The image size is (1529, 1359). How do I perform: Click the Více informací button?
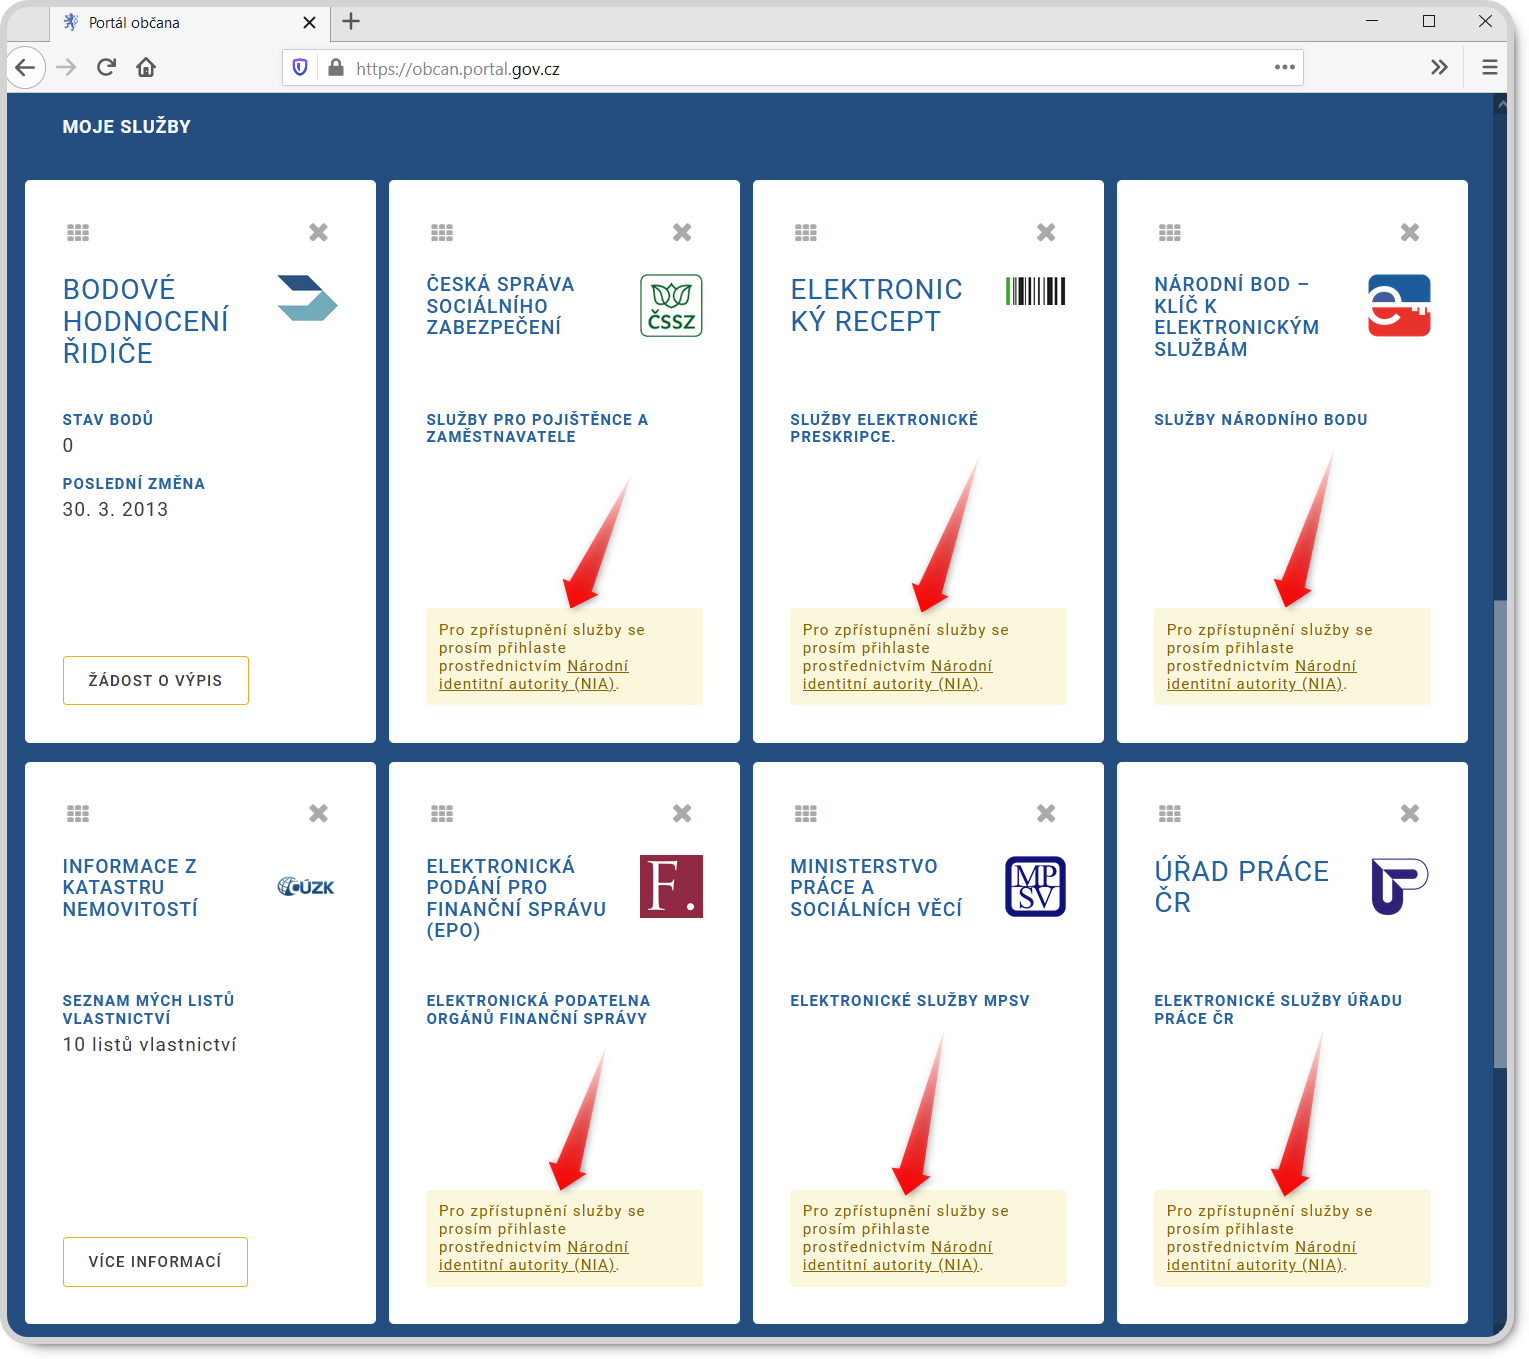(x=155, y=1262)
